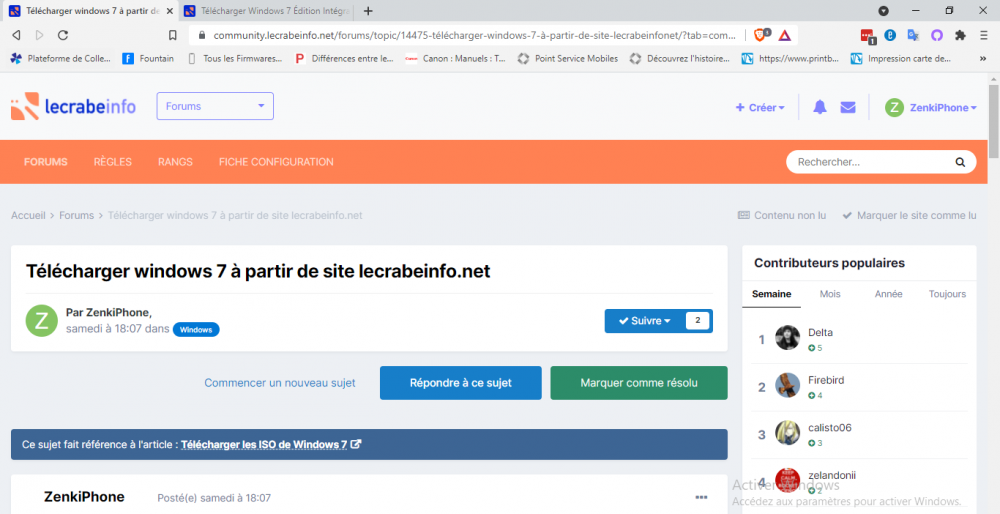This screenshot has height=514, width=1000.
Task: Click inside the Rechercher search field
Action: (871, 162)
